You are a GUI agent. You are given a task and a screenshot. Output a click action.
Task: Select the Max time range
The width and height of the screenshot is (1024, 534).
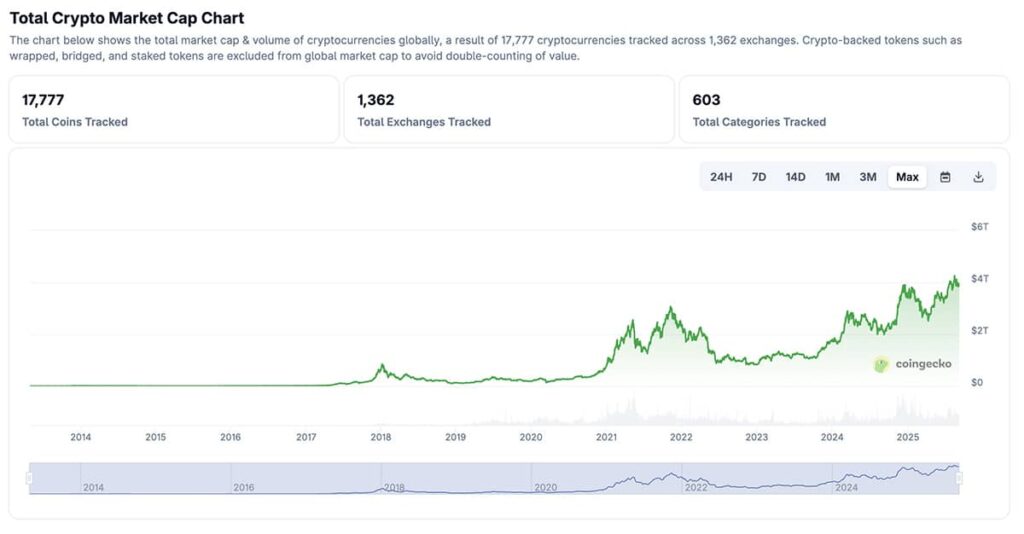[907, 177]
